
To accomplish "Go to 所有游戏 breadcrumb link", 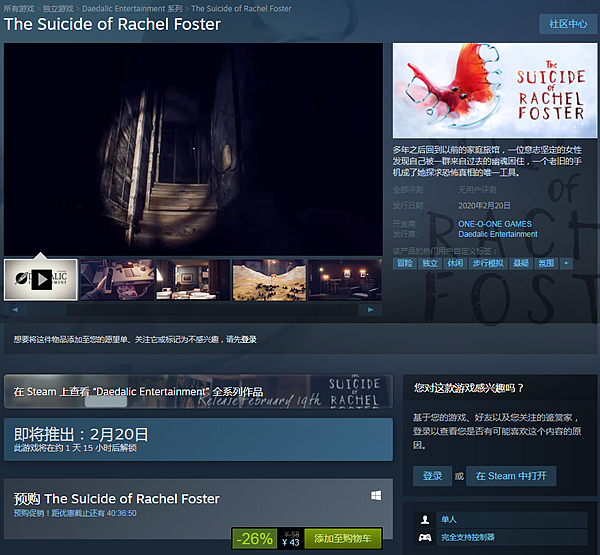I will coord(19,8).
